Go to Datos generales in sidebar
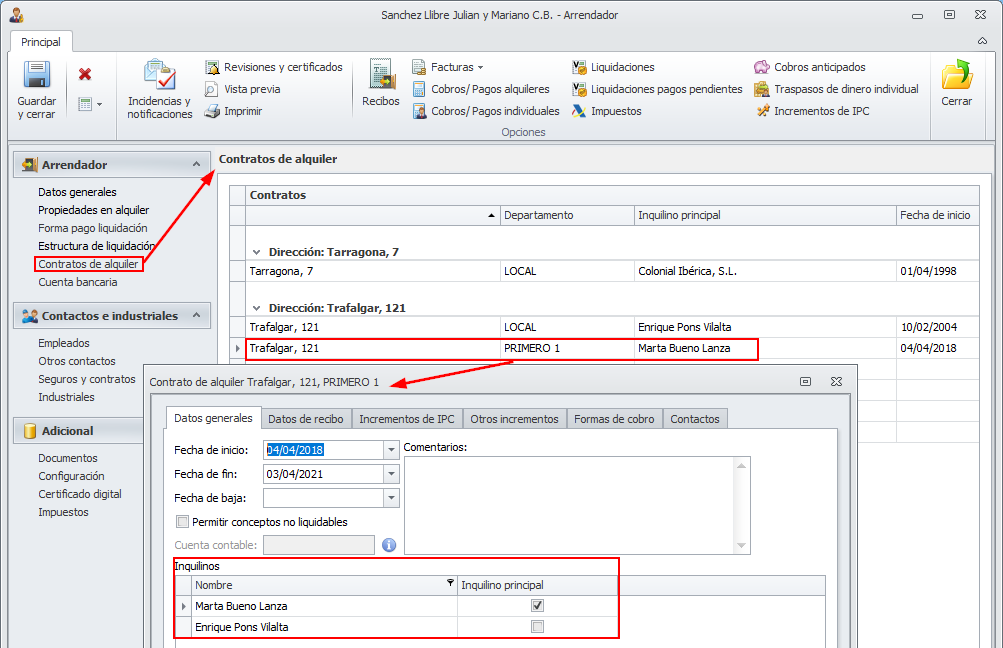Image resolution: width=1003 pixels, height=648 pixels. (x=77, y=192)
